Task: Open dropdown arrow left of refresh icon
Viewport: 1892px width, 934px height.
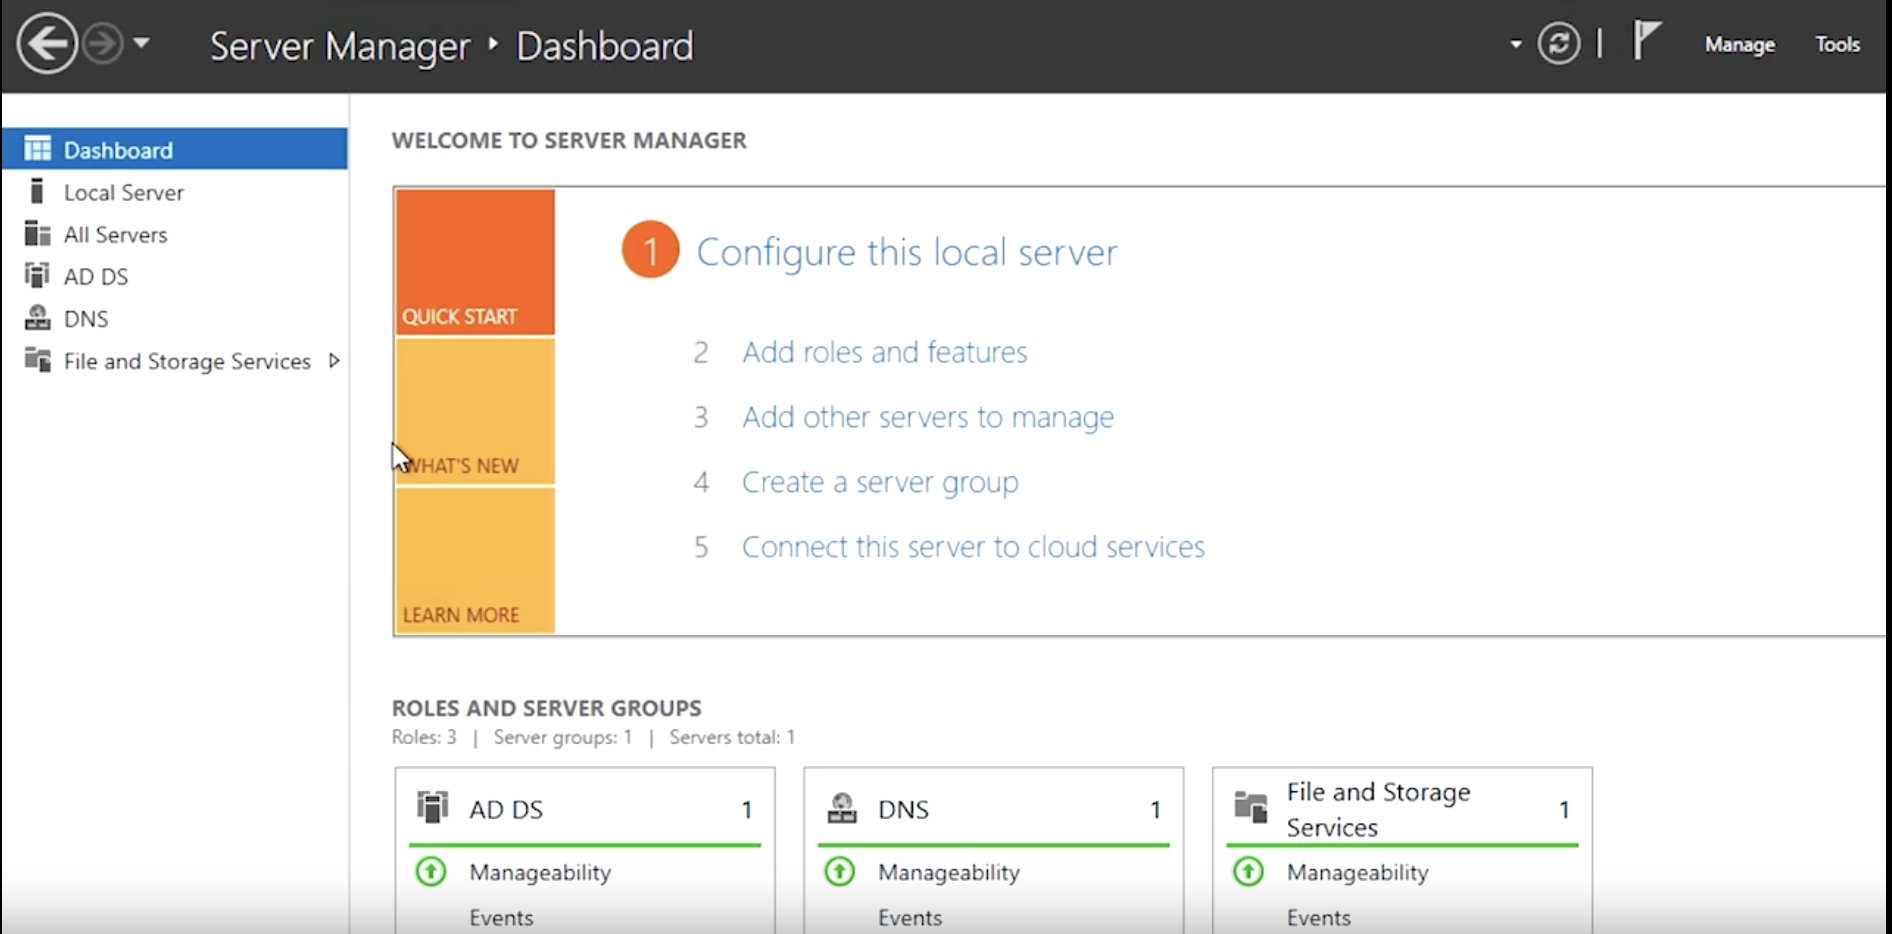Action: pyautogui.click(x=1516, y=44)
